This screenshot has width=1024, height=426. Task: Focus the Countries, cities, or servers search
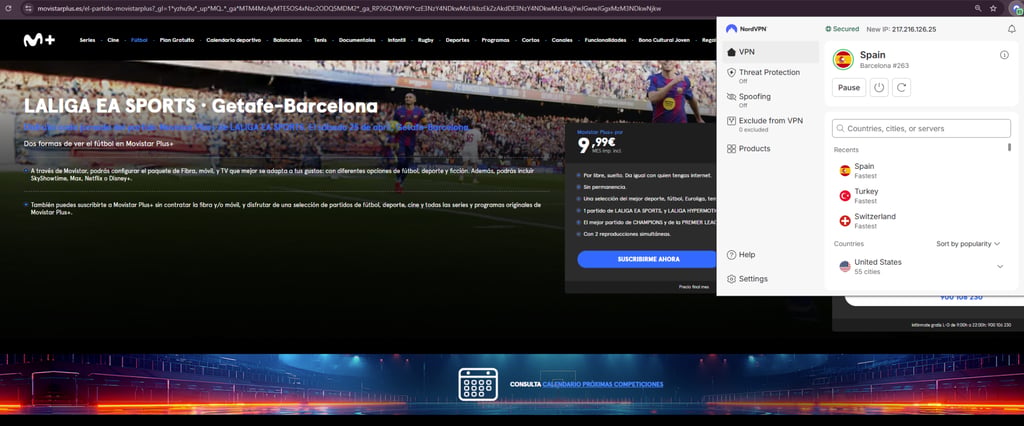(921, 129)
